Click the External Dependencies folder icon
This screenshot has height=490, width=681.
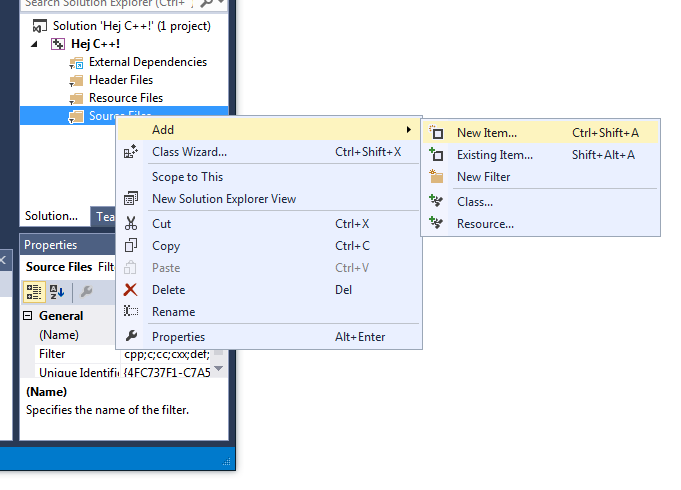(x=76, y=63)
